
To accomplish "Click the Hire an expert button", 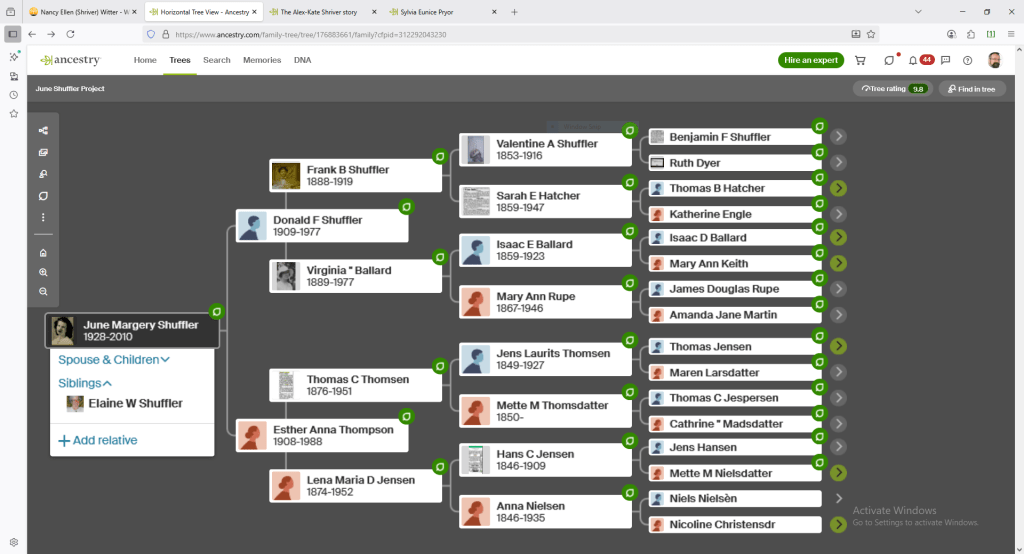I will (810, 60).
